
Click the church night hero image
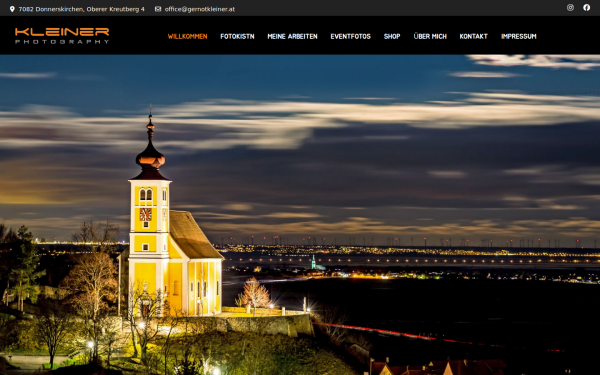pos(300,215)
